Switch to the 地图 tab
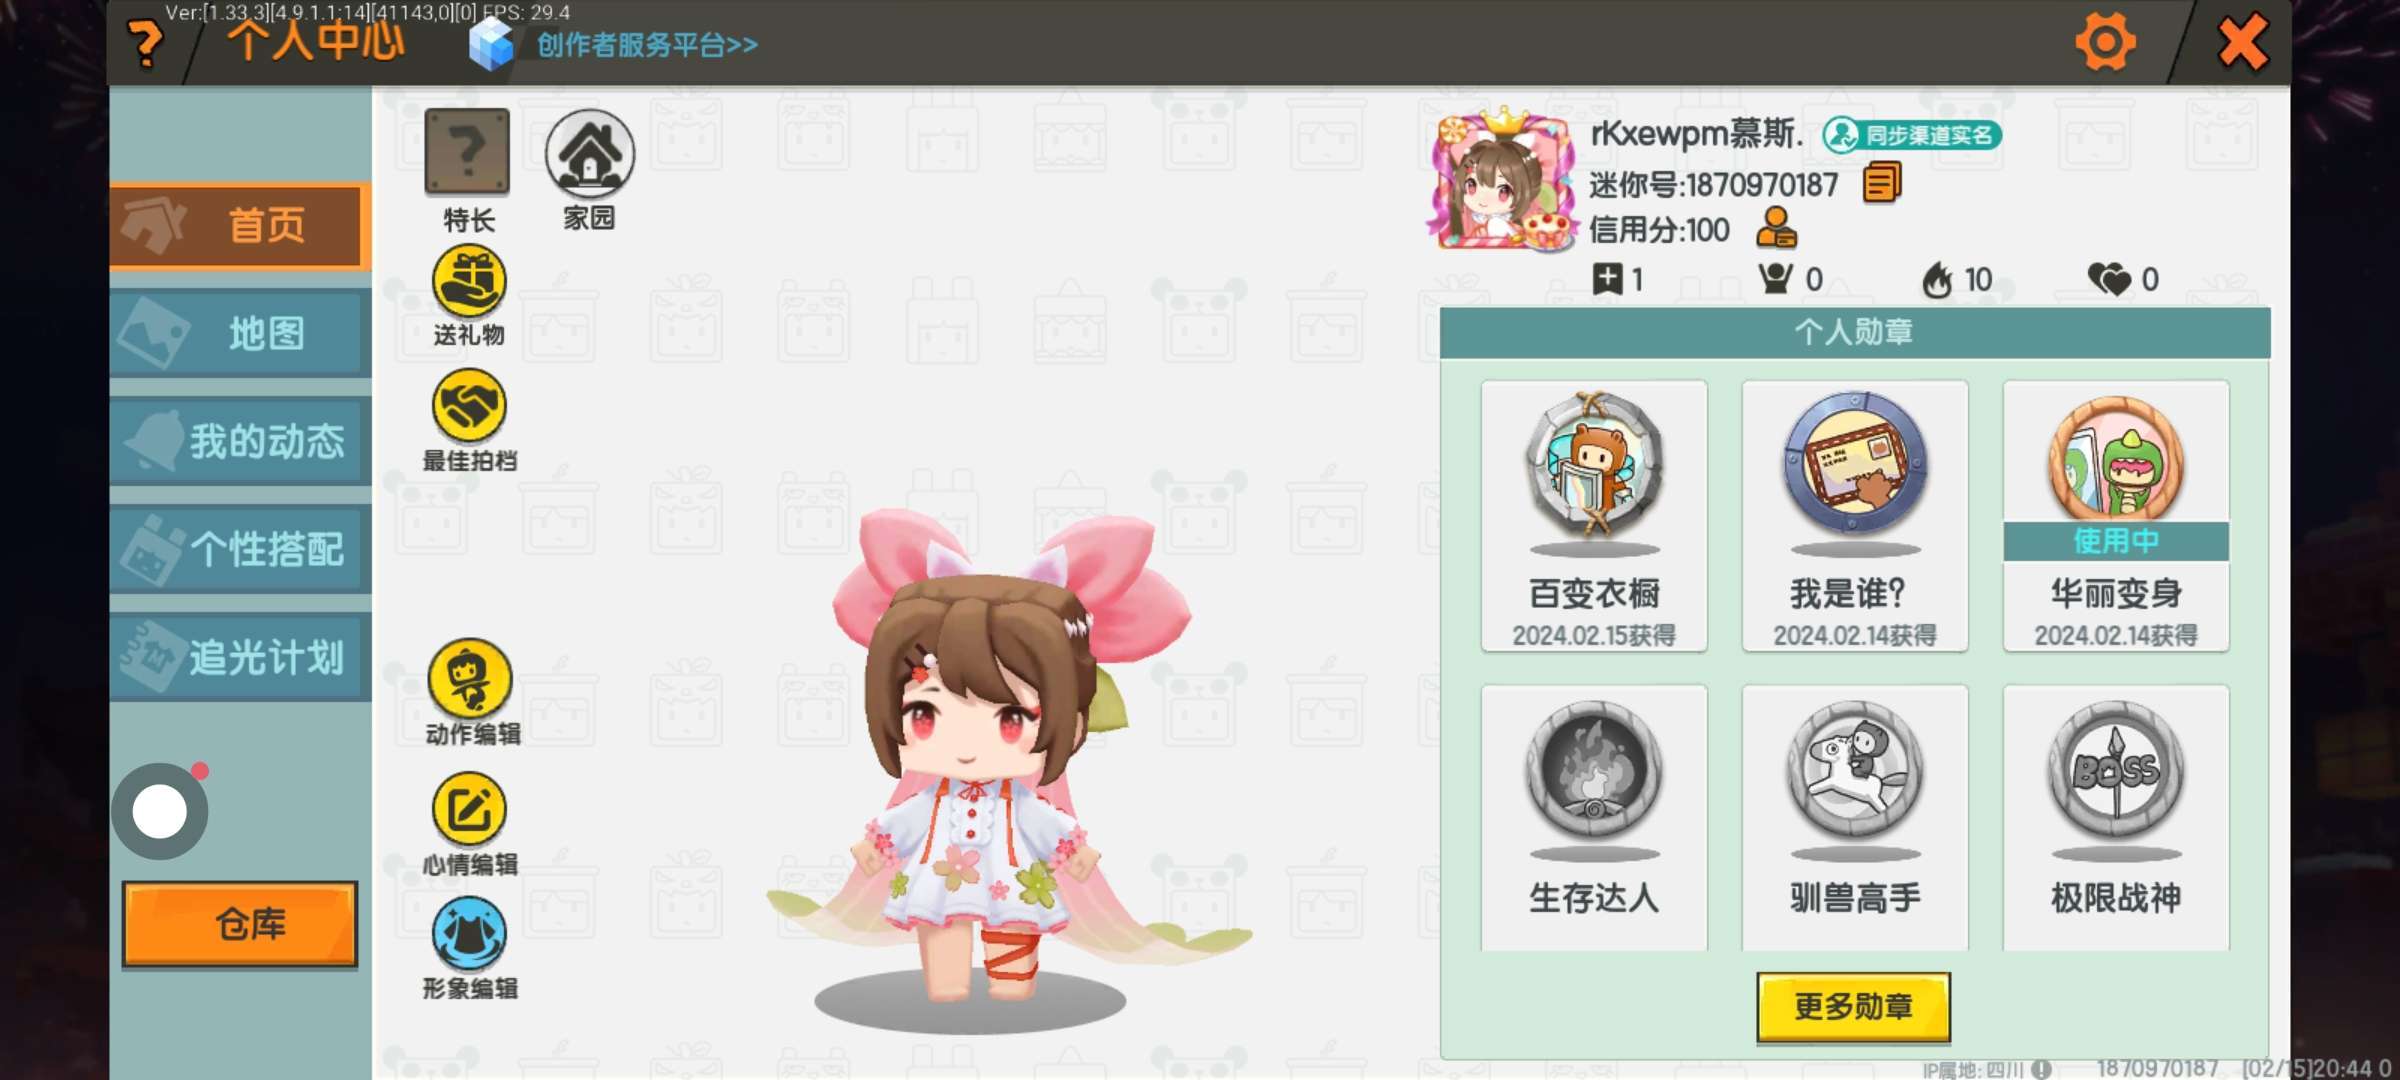Viewport: 2400px width, 1080px height. point(240,333)
